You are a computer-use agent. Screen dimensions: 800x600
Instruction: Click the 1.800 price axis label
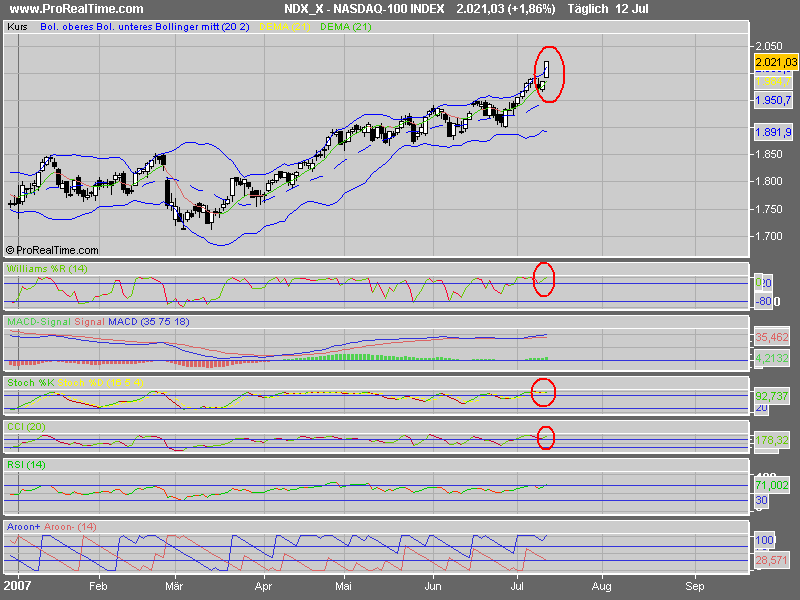point(768,181)
